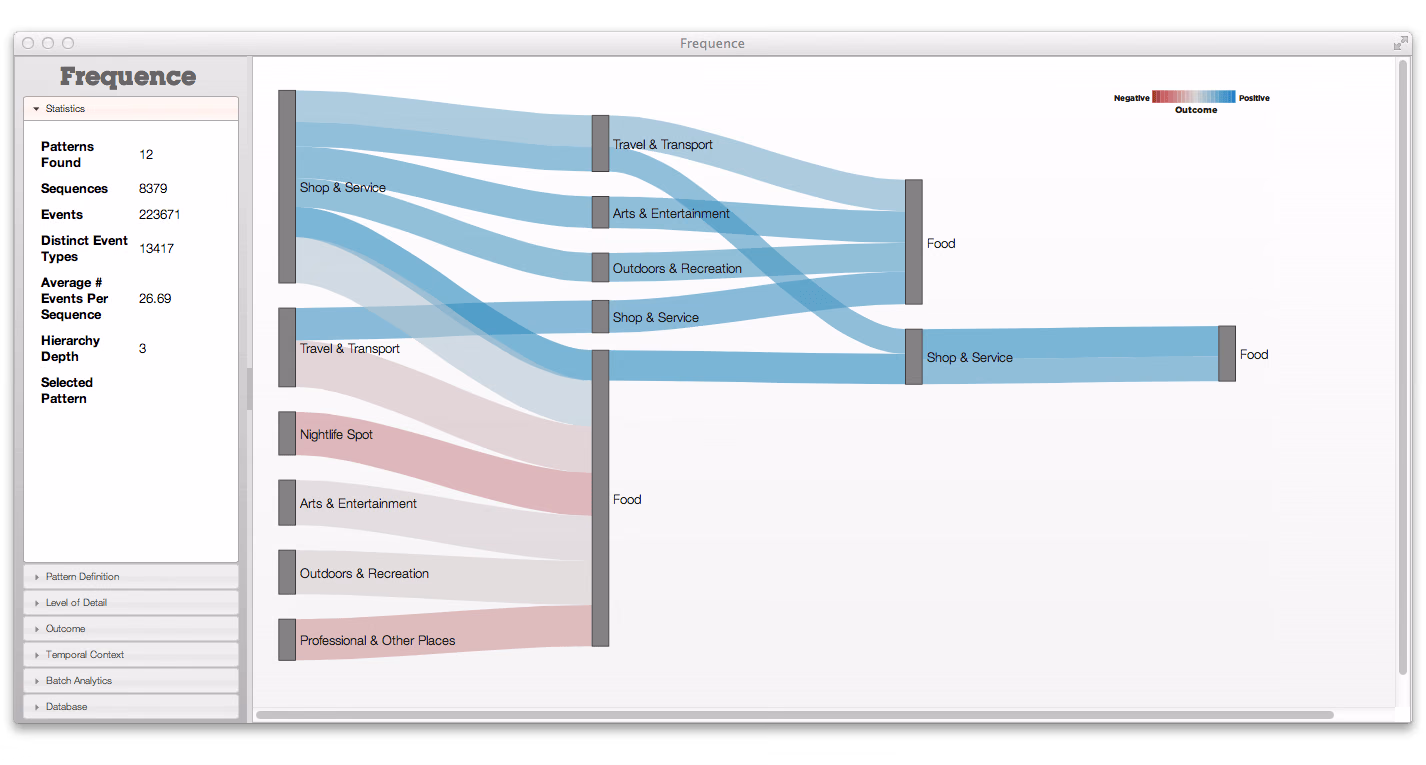Click the Events value 223671

tap(160, 214)
